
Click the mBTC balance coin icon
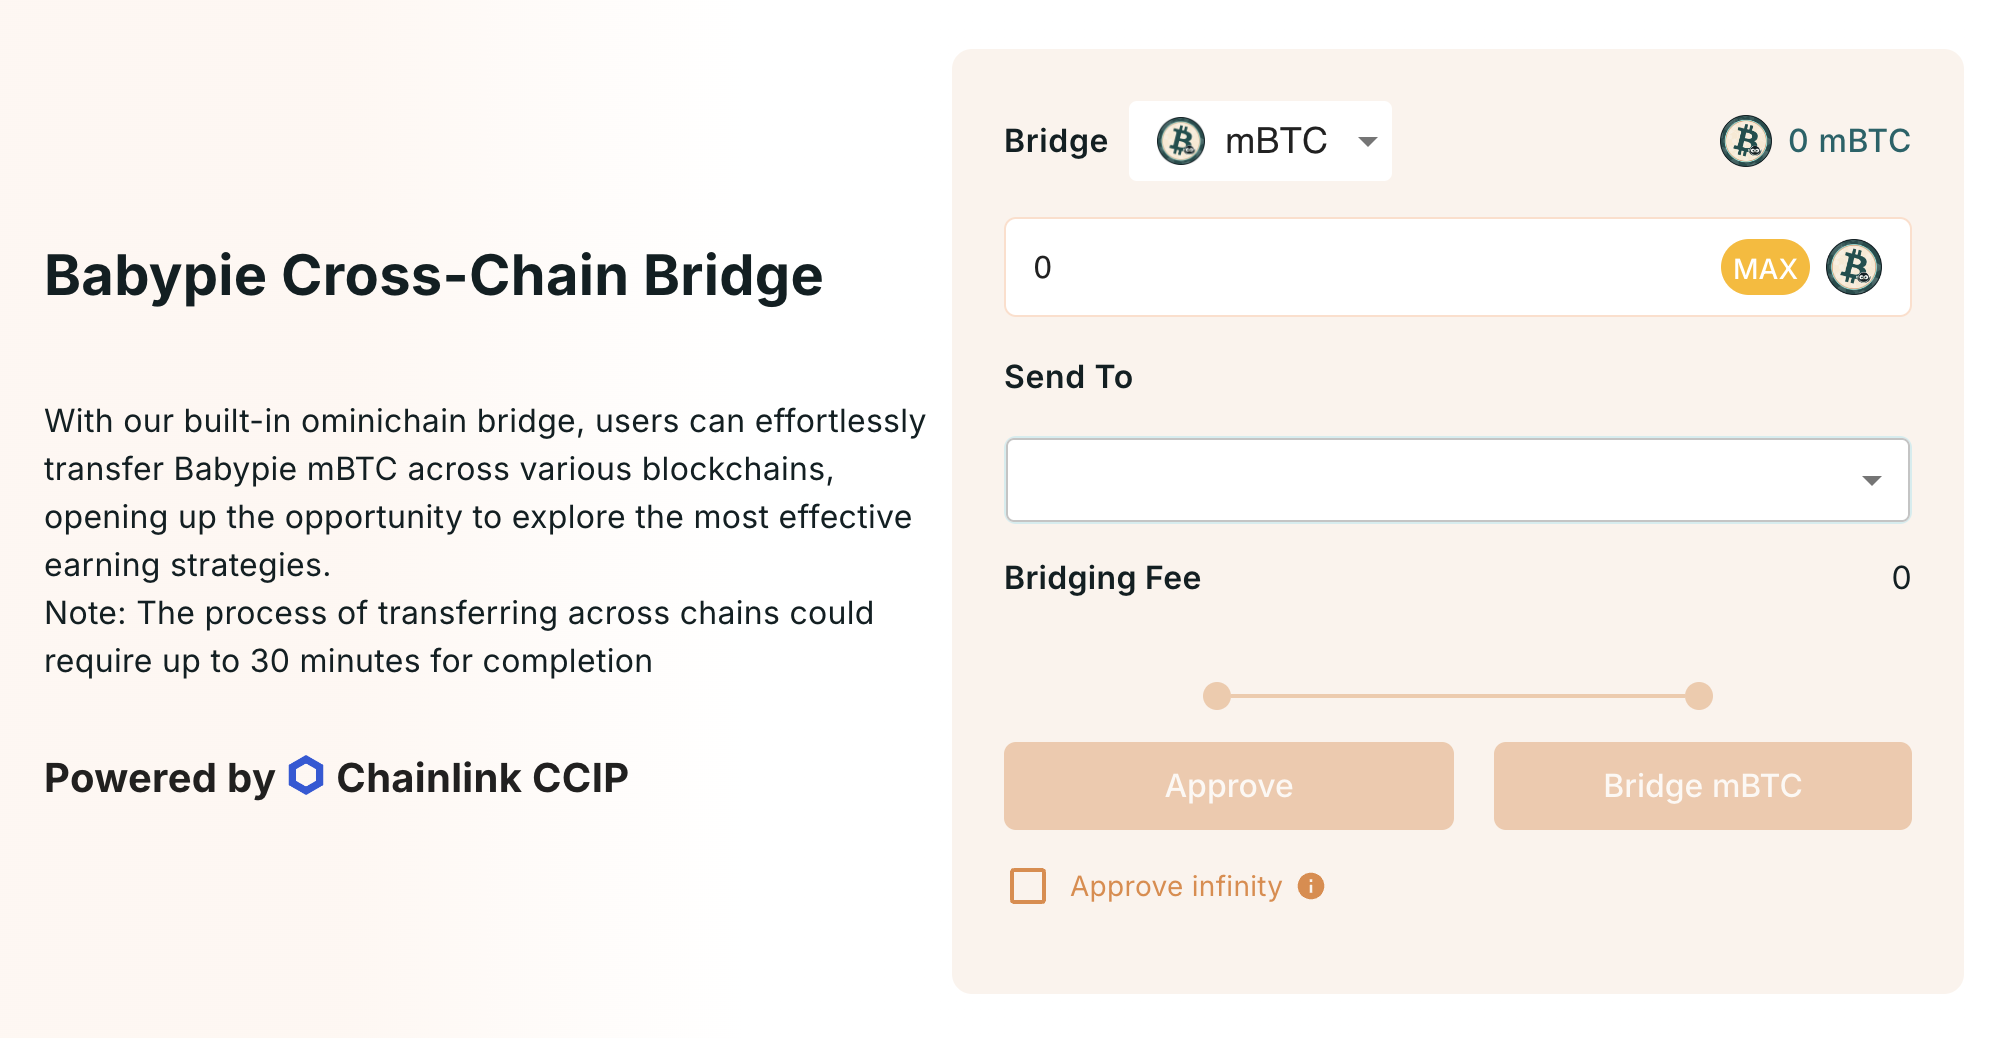1745,141
